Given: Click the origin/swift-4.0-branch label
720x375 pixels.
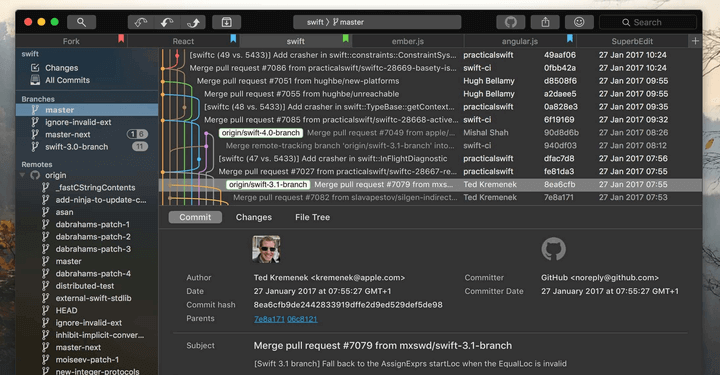Looking at the screenshot, I should [x=261, y=133].
